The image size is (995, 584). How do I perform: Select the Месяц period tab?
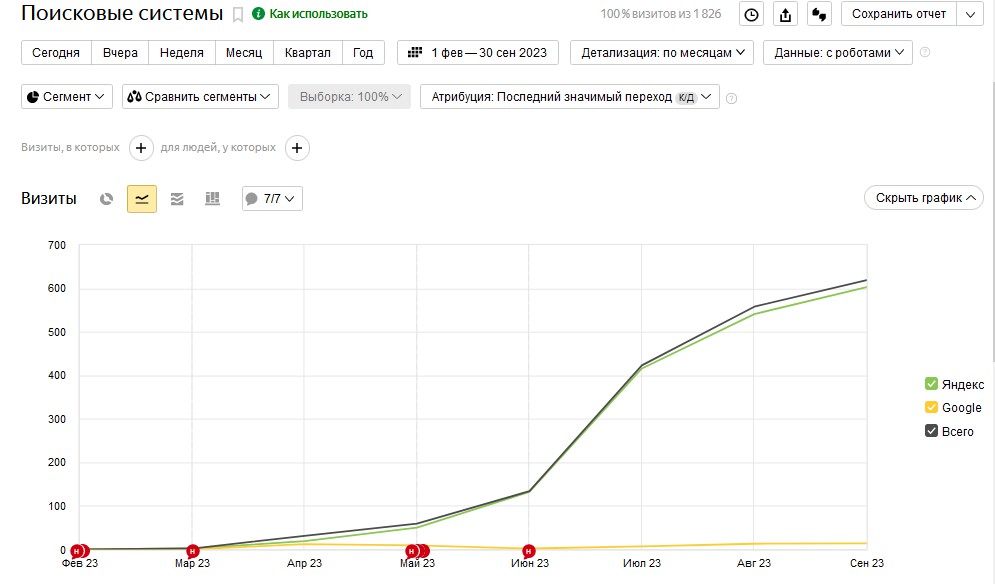click(244, 53)
